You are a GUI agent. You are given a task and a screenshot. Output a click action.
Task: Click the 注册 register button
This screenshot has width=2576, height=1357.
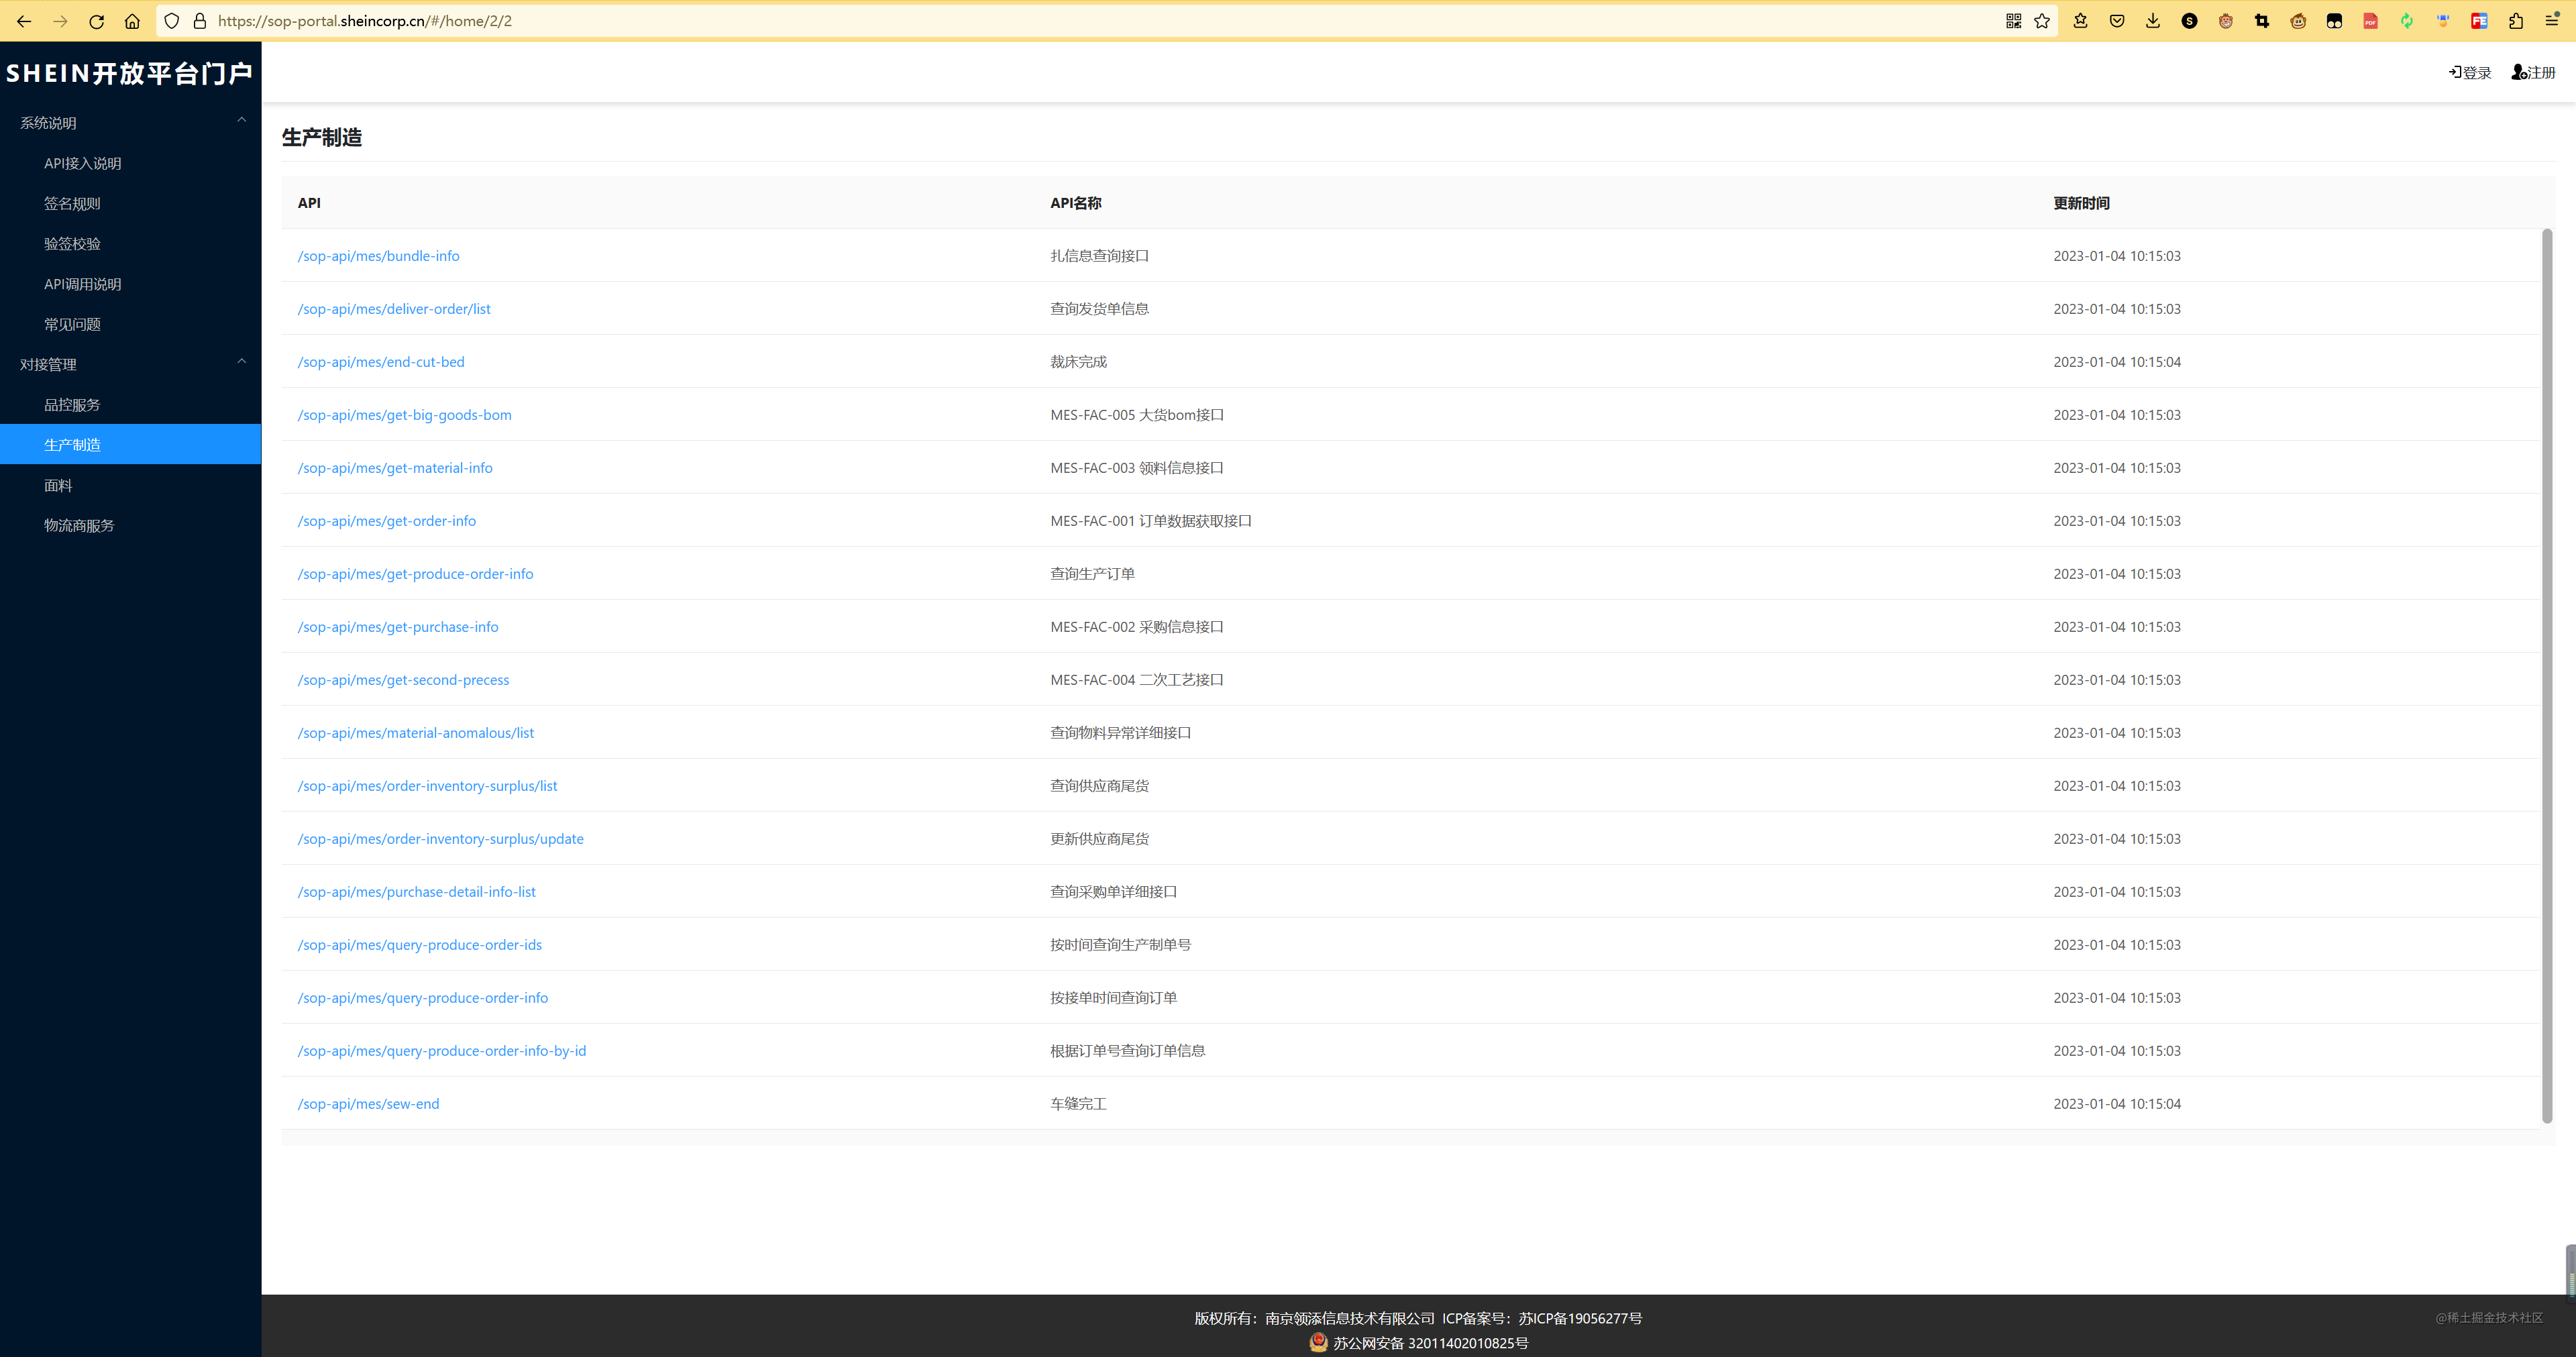point(2534,72)
